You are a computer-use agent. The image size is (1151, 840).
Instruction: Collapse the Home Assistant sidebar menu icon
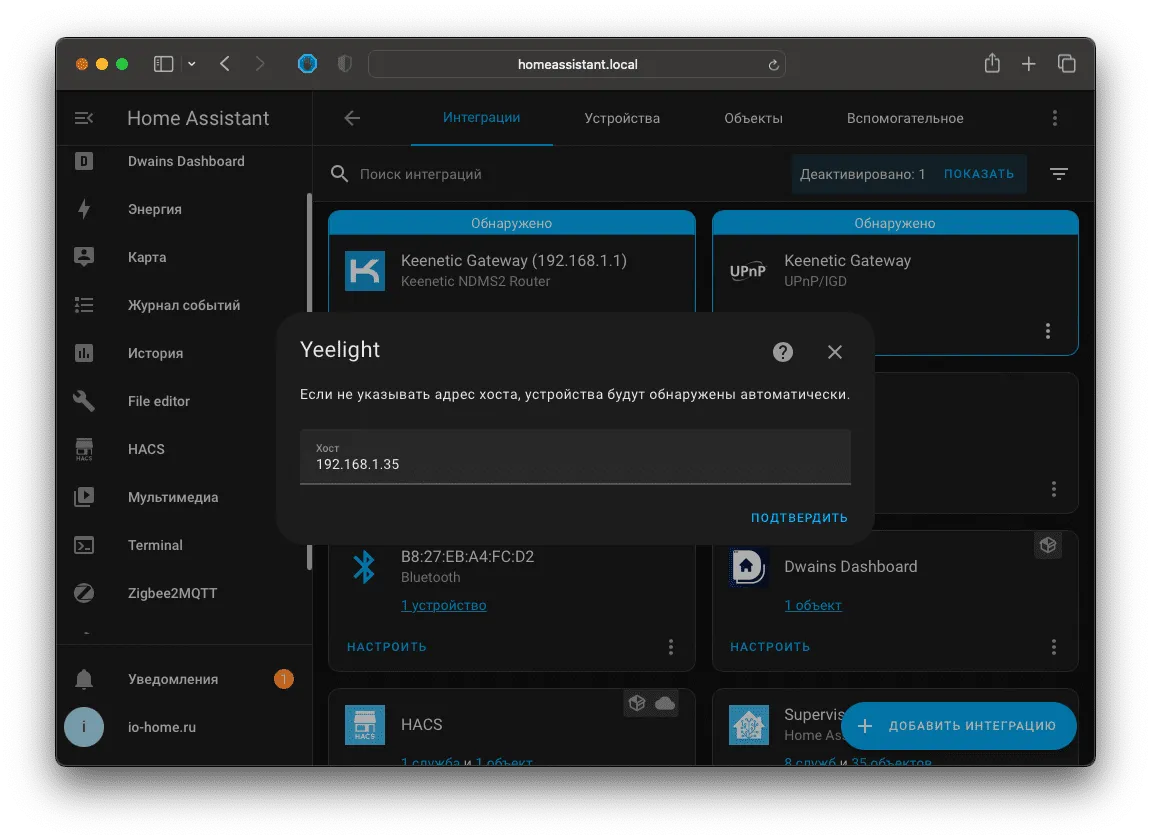84,118
